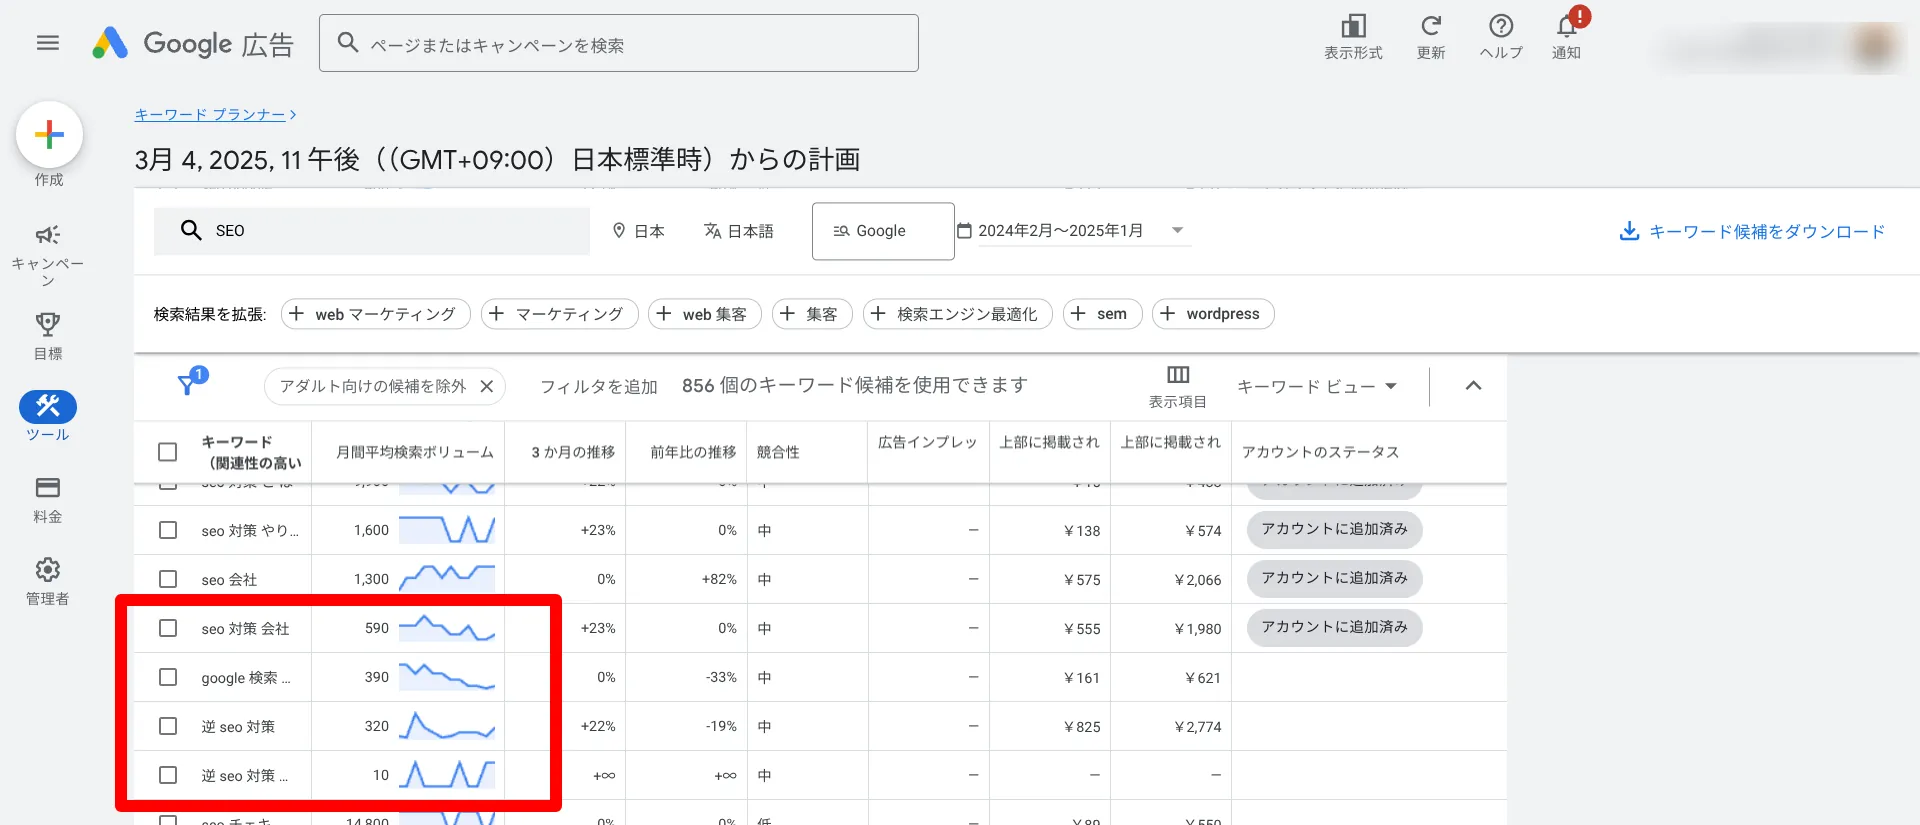Click the 作成 plus button
Viewport: 1920px width, 825px height.
pos(49,135)
